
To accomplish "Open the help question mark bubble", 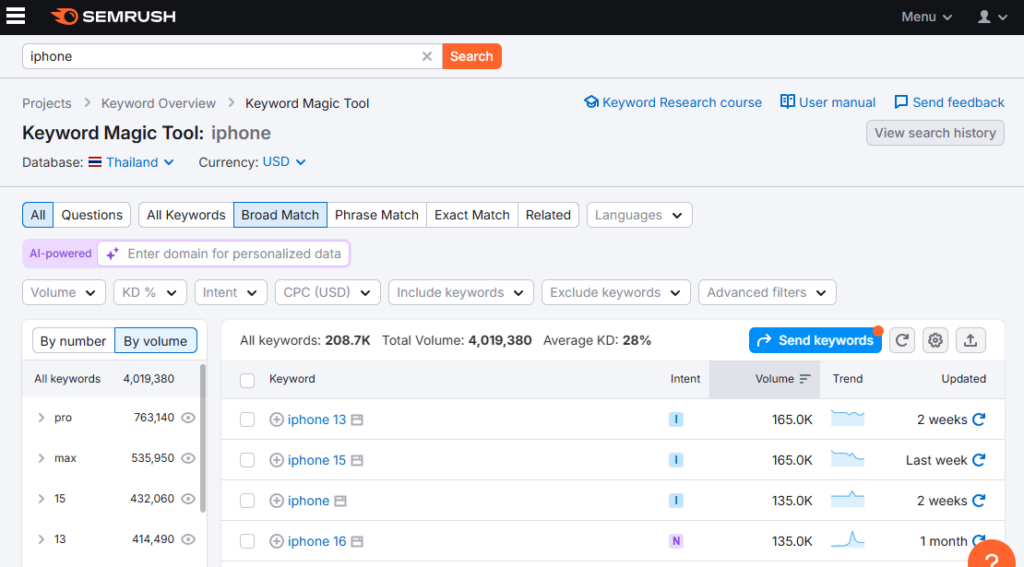I will 993,557.
